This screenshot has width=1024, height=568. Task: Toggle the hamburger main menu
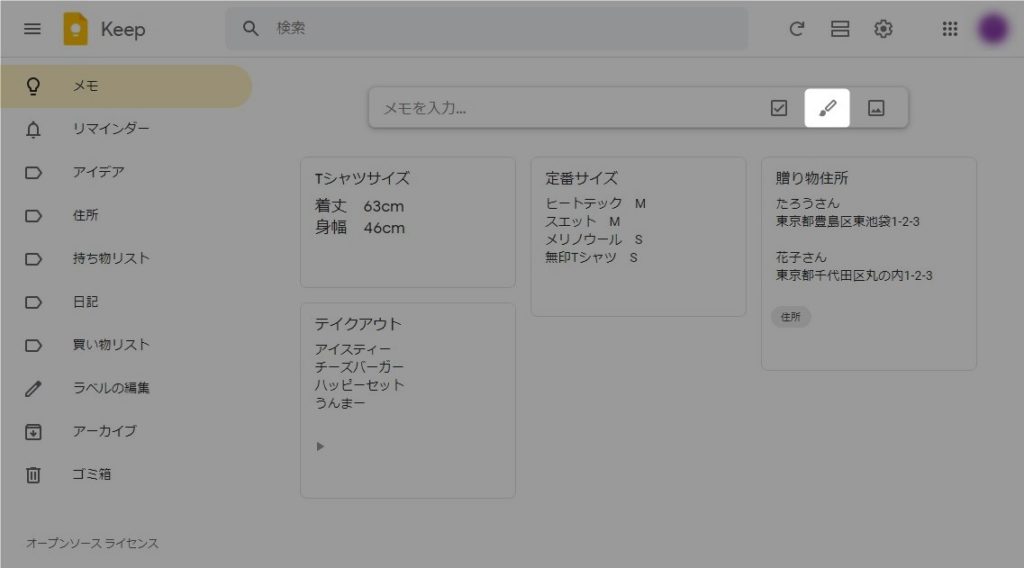[x=32, y=29]
